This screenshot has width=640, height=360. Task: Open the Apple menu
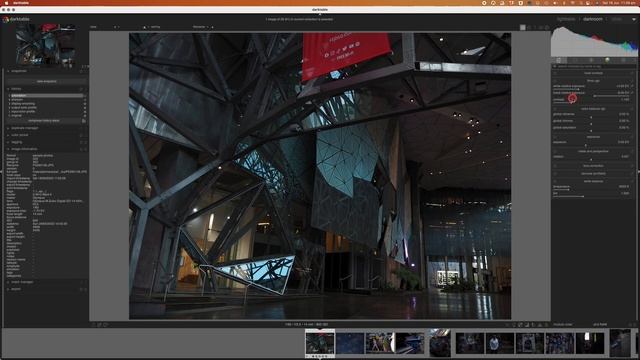click(x=6, y=3)
